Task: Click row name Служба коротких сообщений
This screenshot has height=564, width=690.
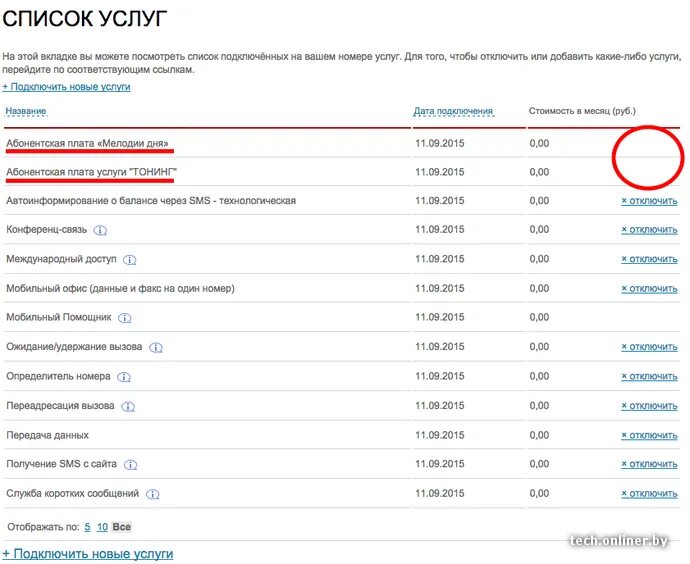Action: 73,494
